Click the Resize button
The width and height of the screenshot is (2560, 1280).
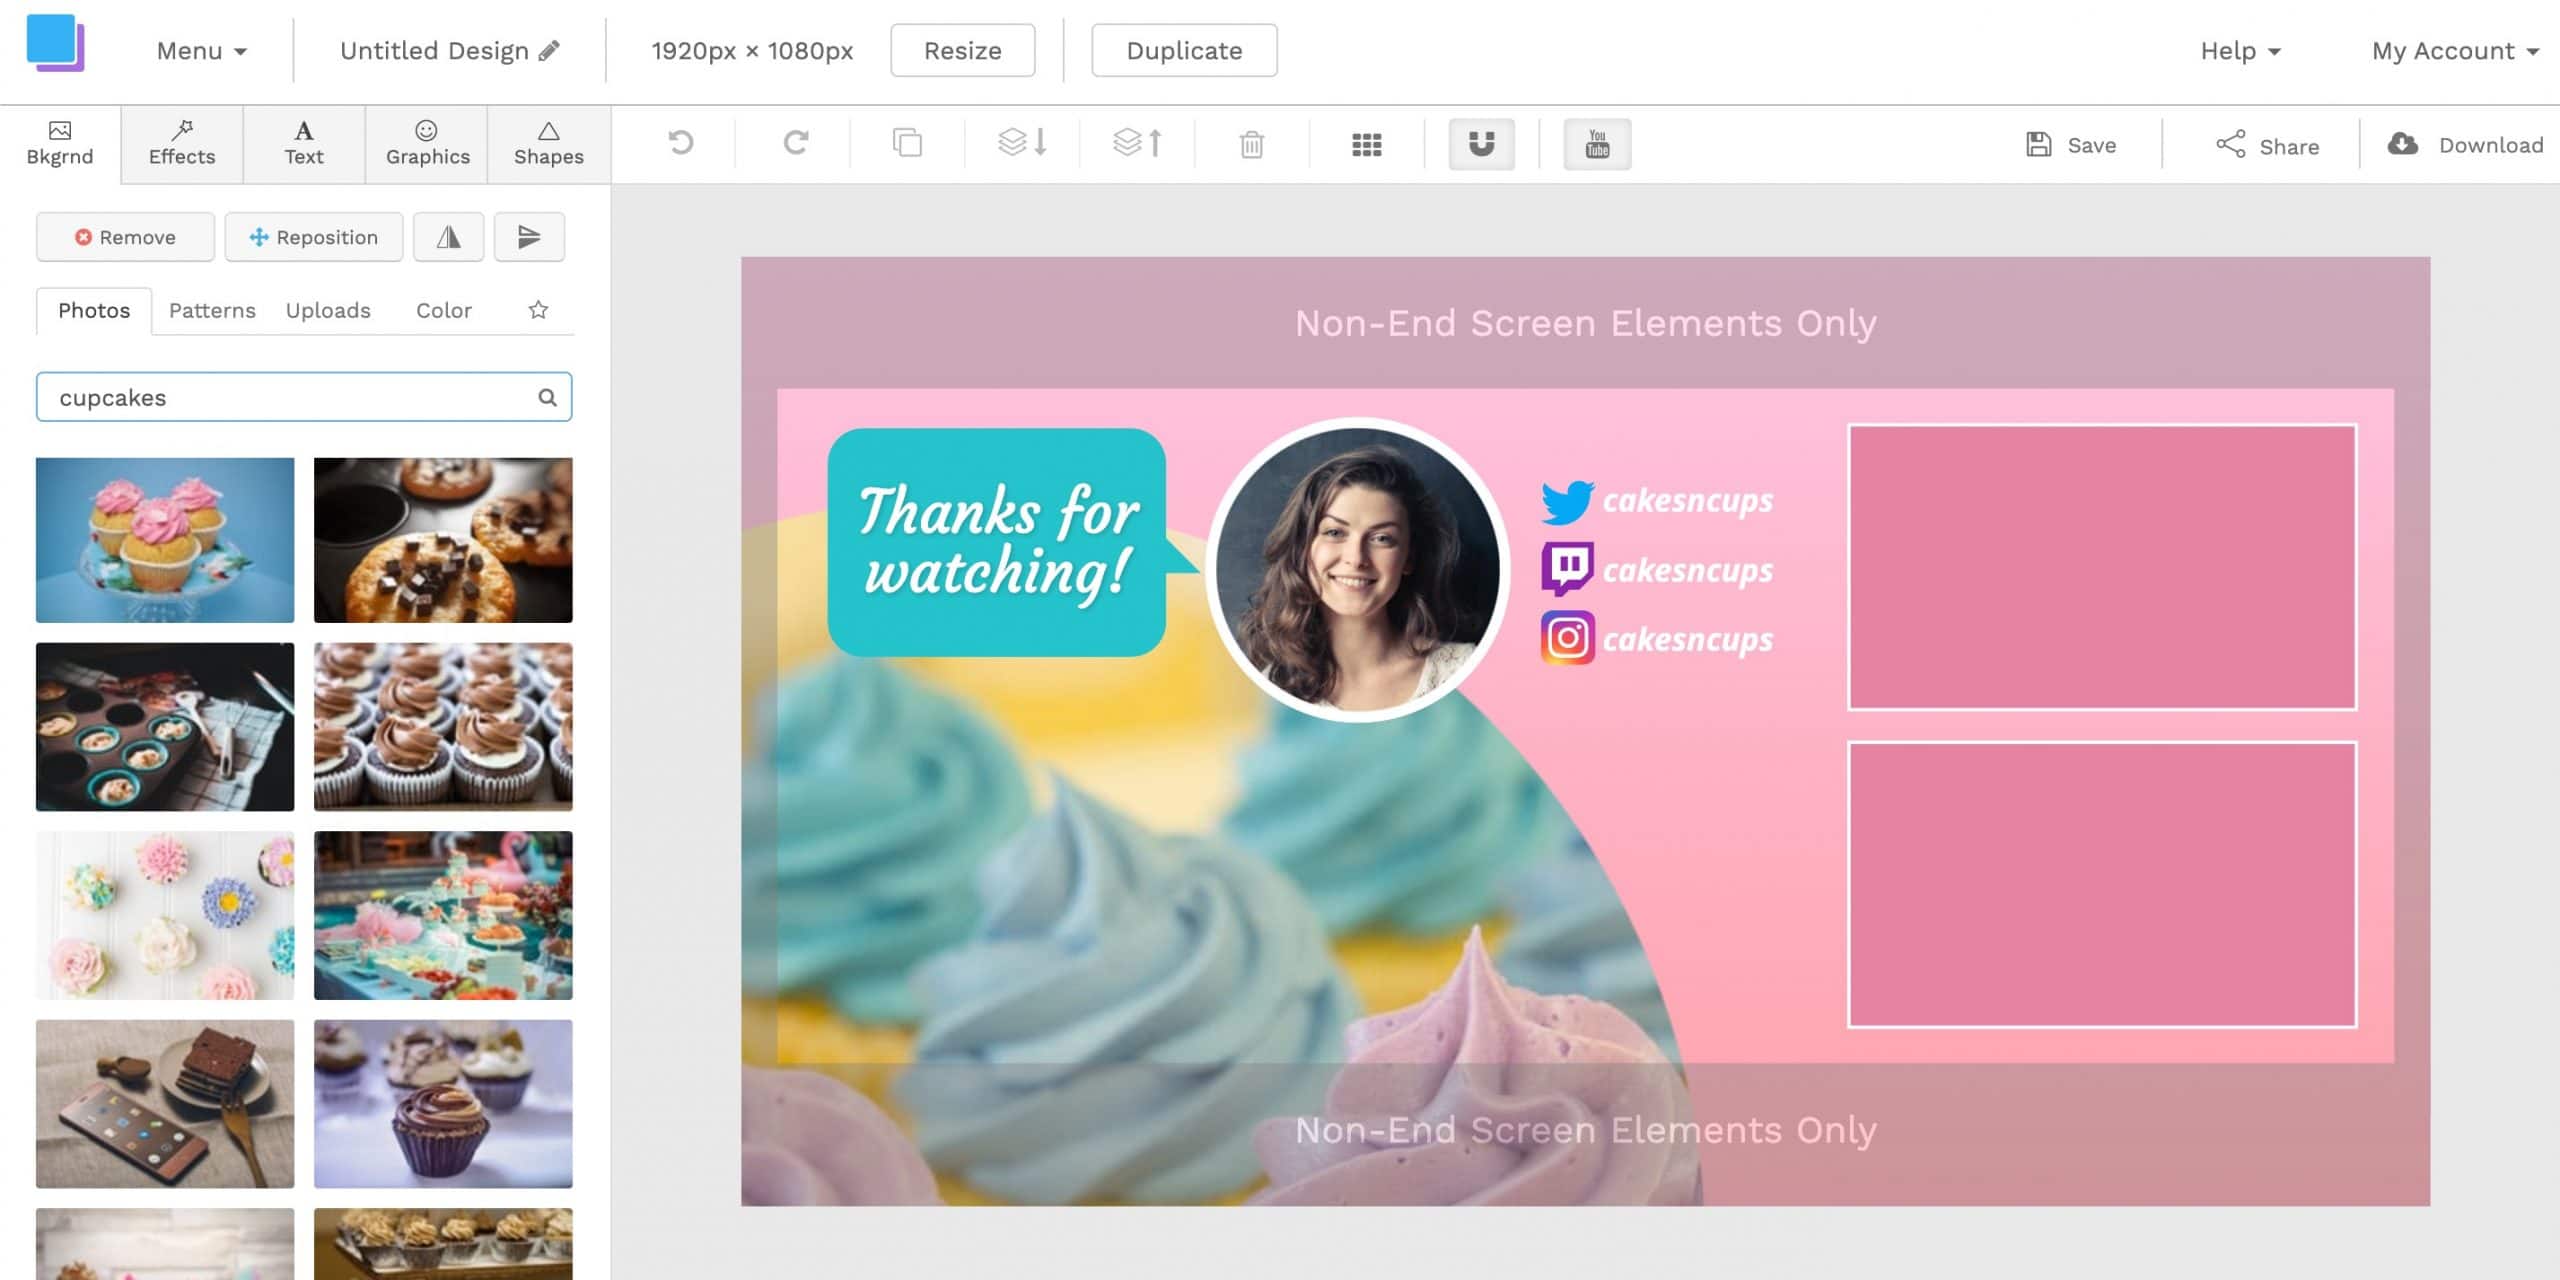tap(962, 51)
